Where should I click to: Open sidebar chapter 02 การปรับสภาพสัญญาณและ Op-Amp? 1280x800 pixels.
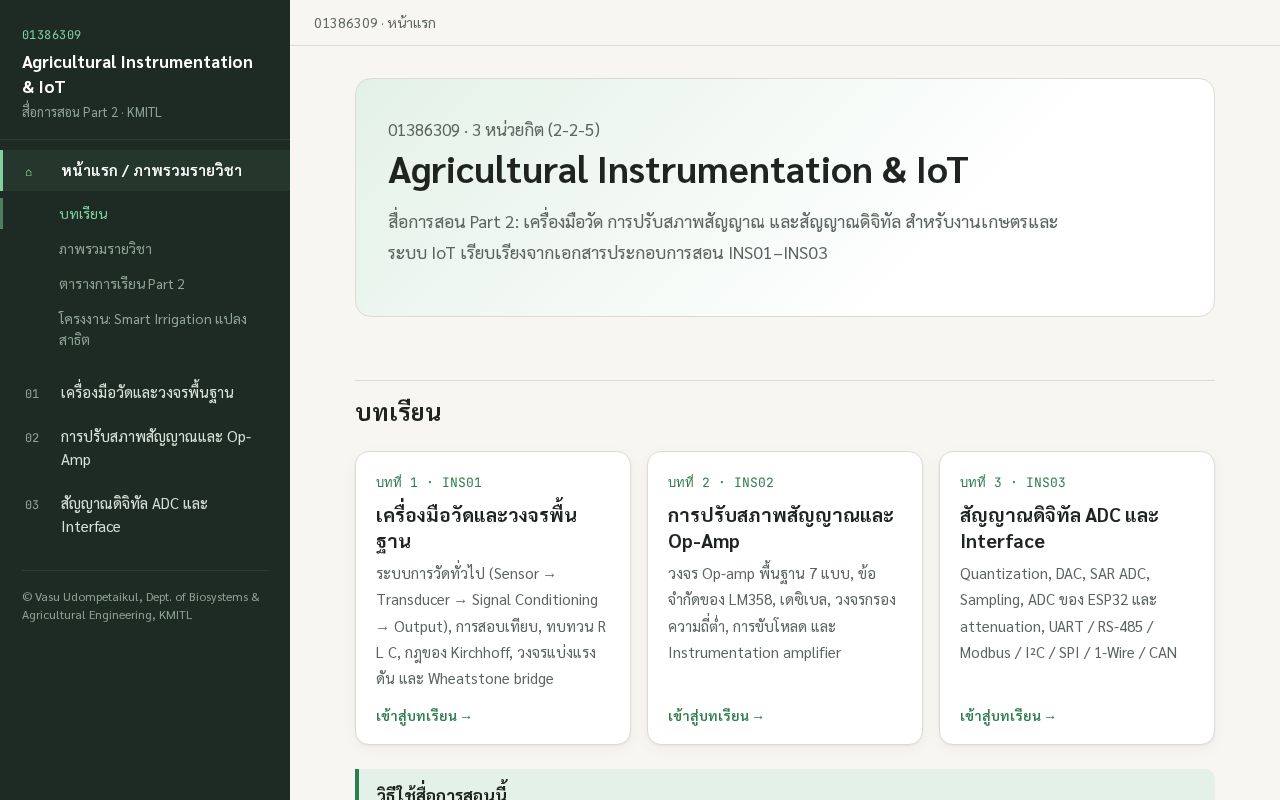pos(145,448)
